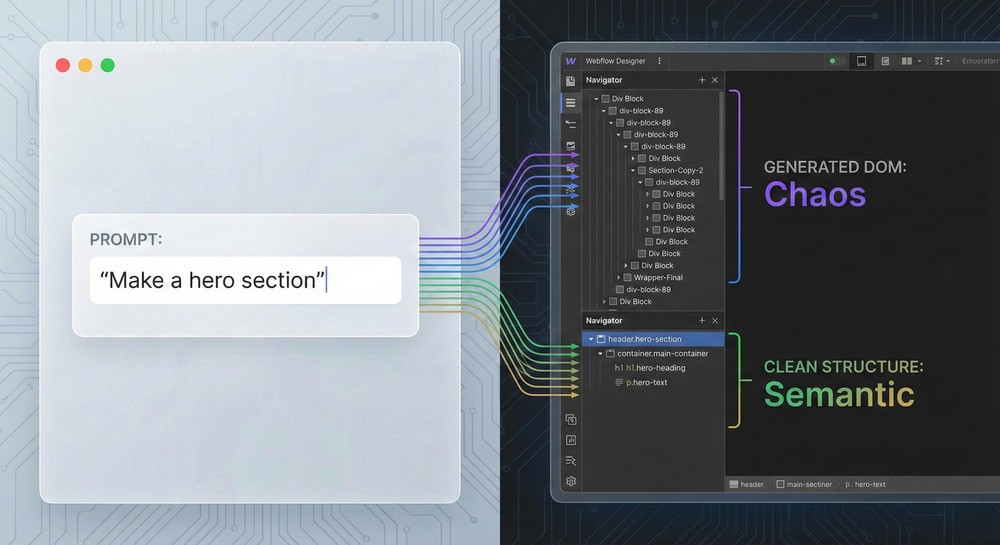The image size is (1000, 545).
Task: Click the p. hero-text breadcrumb
Action: click(865, 484)
